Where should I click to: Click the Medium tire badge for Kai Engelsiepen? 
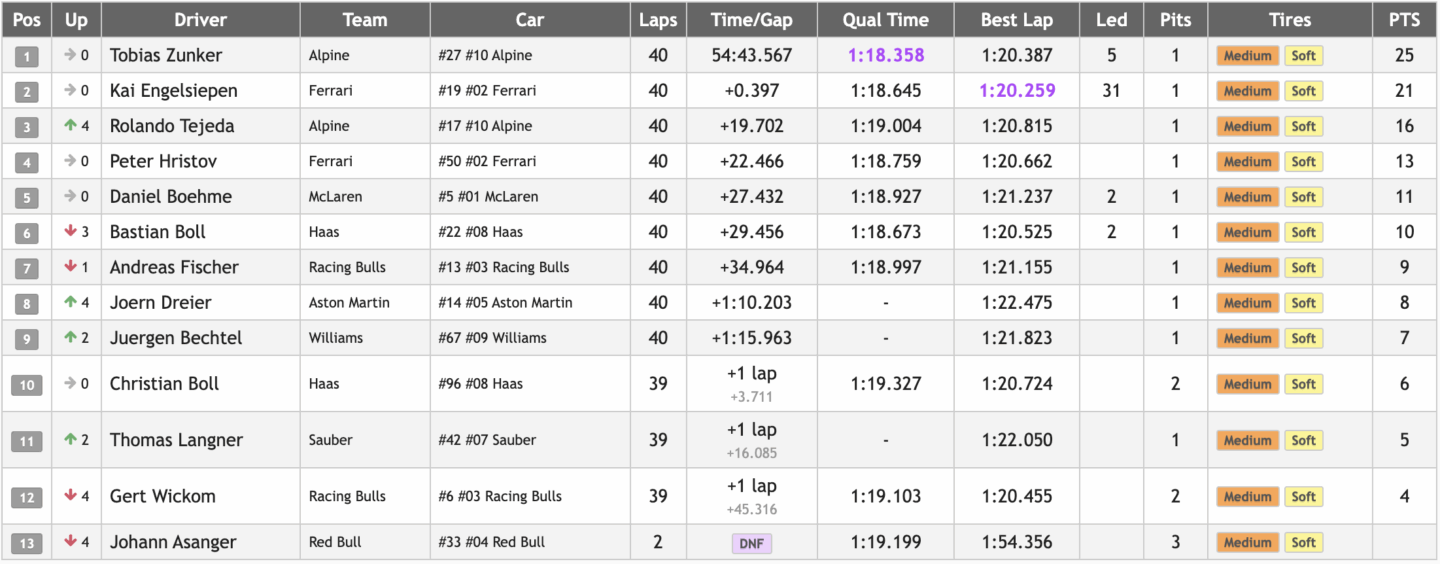pyautogui.click(x=1247, y=91)
